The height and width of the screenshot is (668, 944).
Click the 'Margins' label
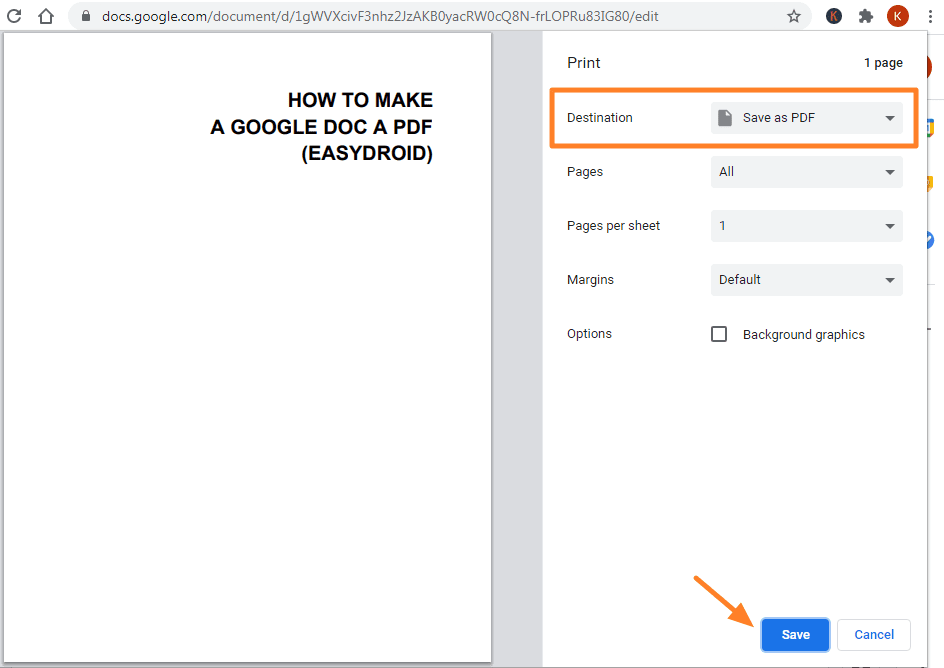pyautogui.click(x=590, y=279)
